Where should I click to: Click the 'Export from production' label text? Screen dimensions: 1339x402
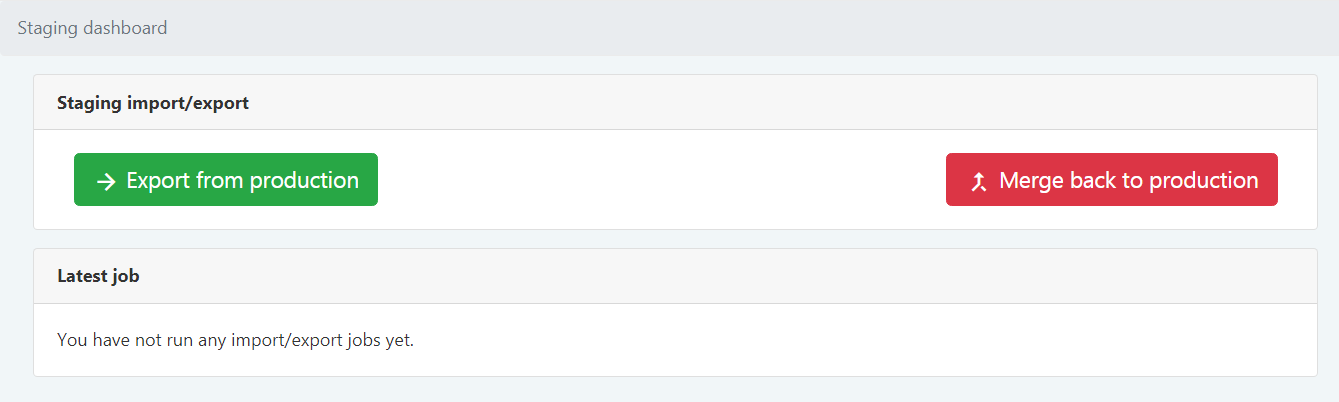coord(242,180)
